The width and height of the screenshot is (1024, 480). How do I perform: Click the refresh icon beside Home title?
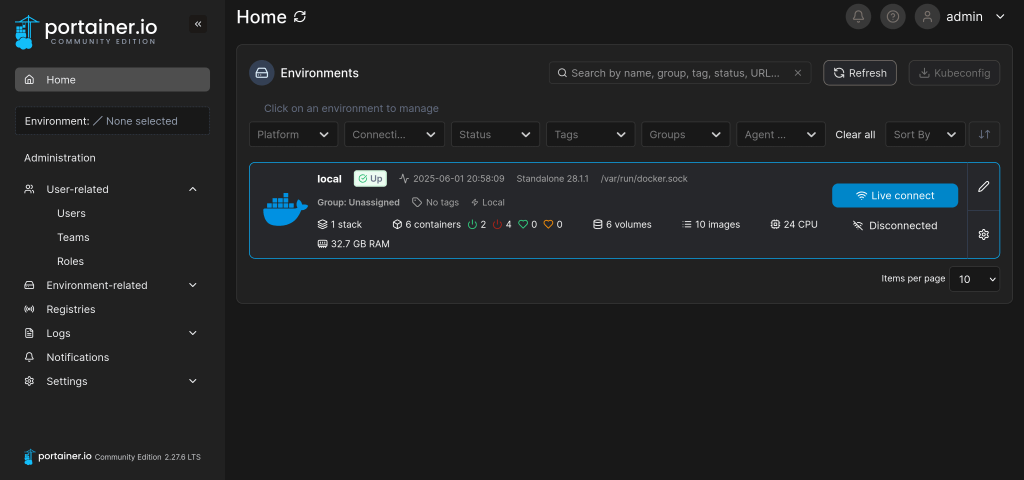[x=300, y=17]
